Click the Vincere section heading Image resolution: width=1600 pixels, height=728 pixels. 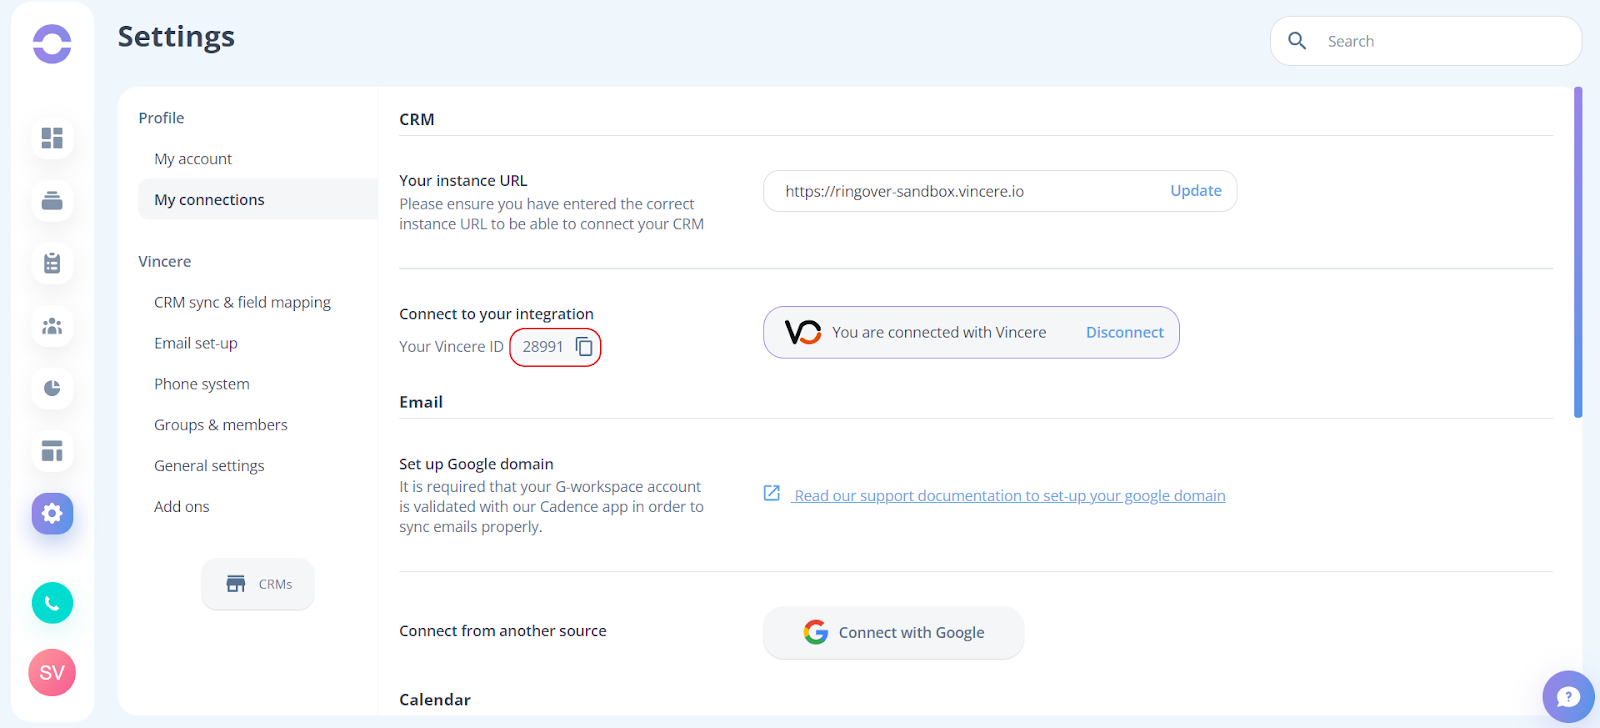click(x=165, y=262)
